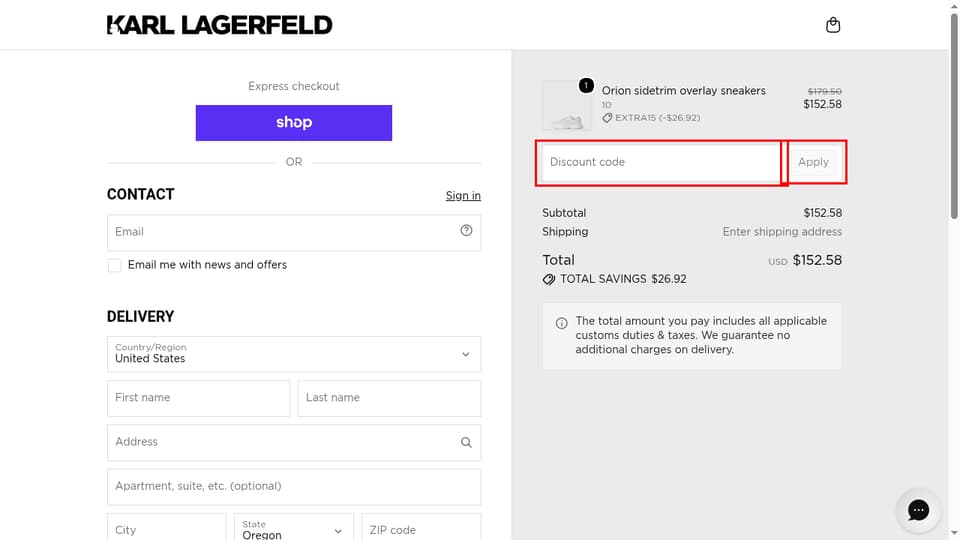Check Email me with news and offers
The height and width of the screenshot is (540, 960).
pos(114,265)
